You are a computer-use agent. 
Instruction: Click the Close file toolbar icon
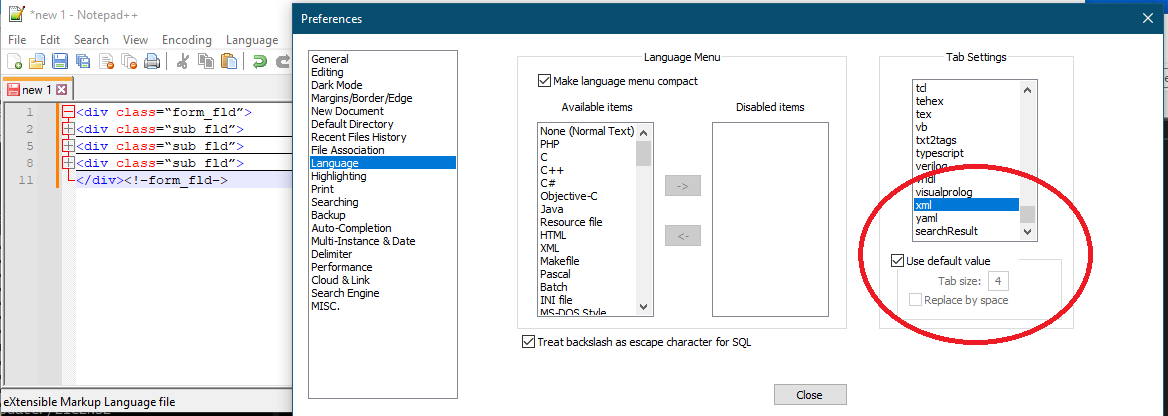106,62
